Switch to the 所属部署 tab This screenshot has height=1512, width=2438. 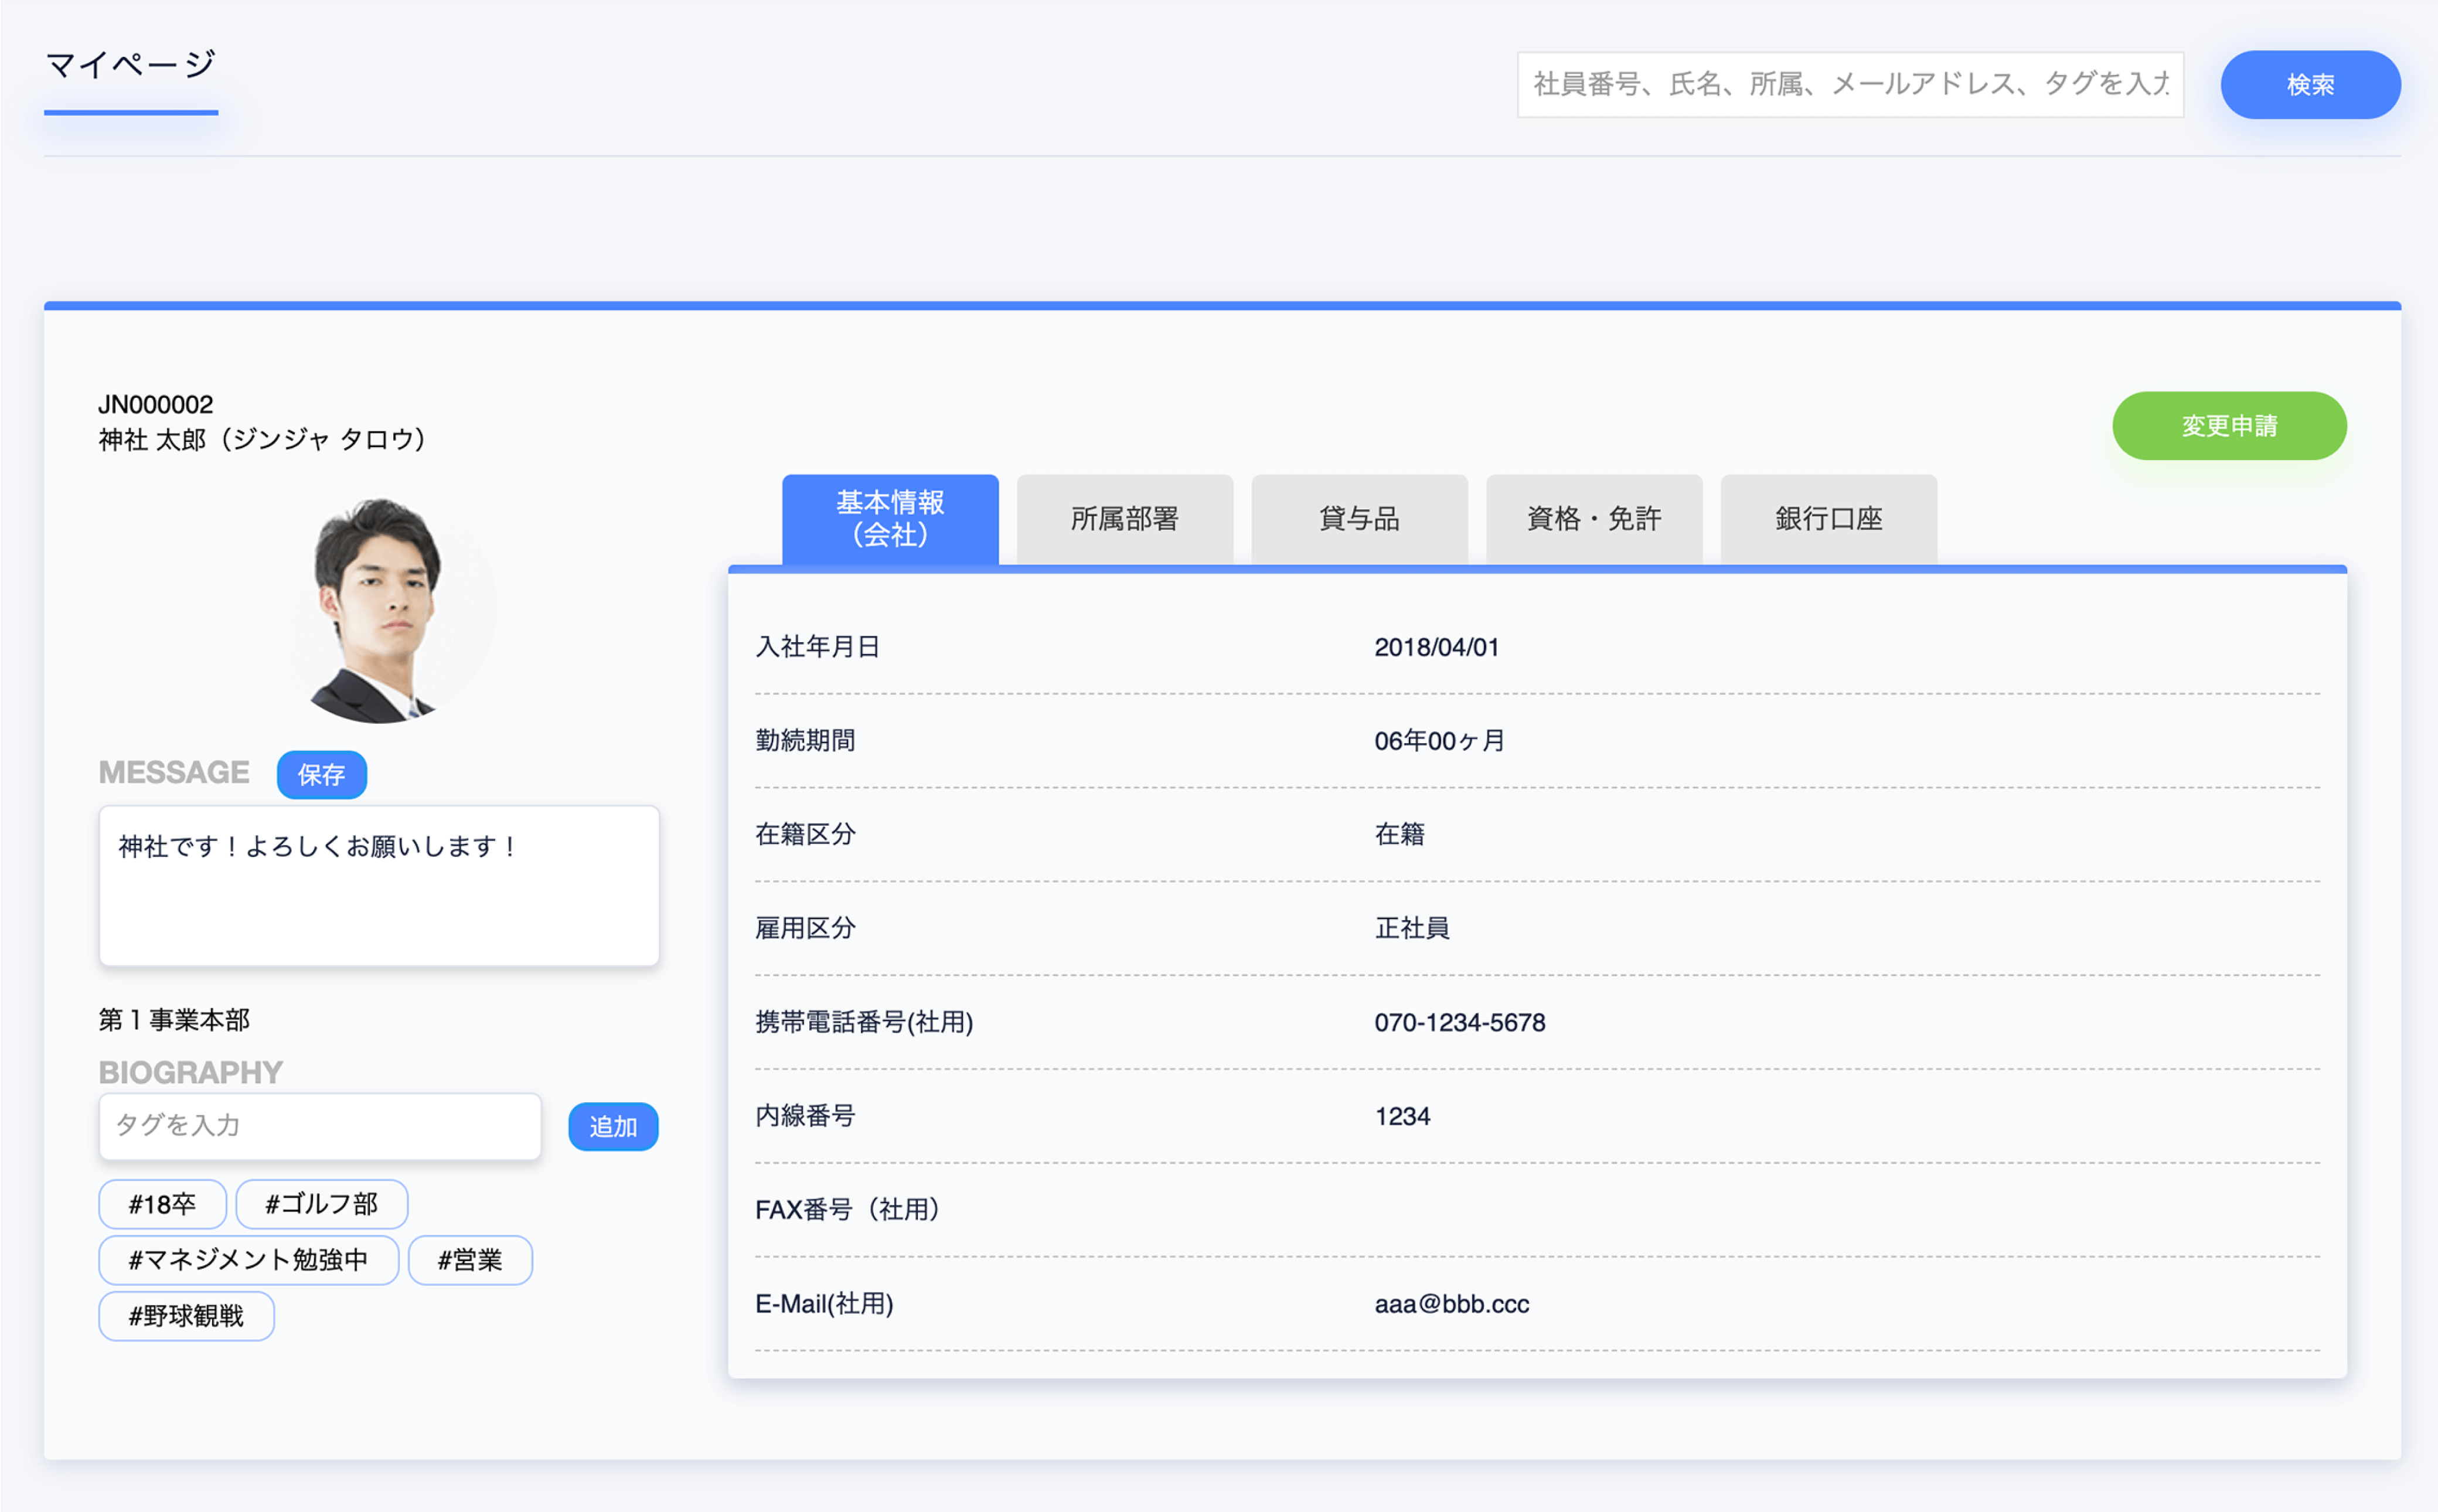pyautogui.click(x=1124, y=519)
